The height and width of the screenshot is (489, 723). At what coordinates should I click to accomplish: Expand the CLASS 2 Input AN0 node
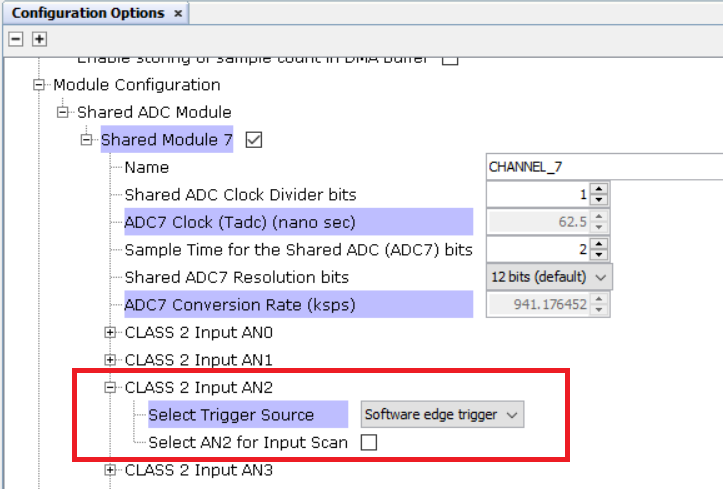coord(111,332)
